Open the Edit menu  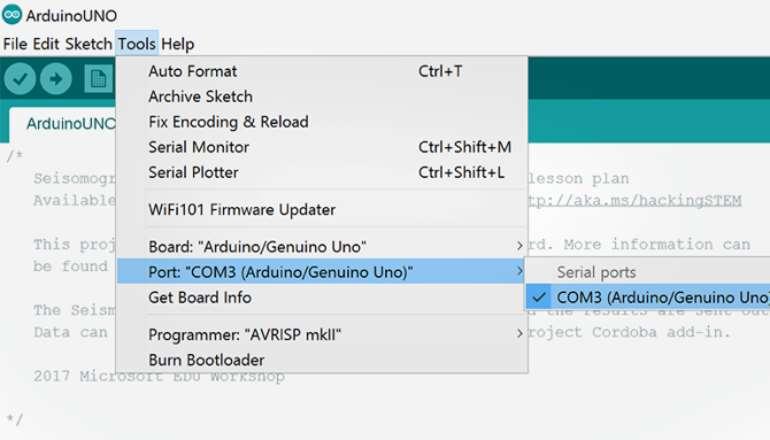pos(46,44)
